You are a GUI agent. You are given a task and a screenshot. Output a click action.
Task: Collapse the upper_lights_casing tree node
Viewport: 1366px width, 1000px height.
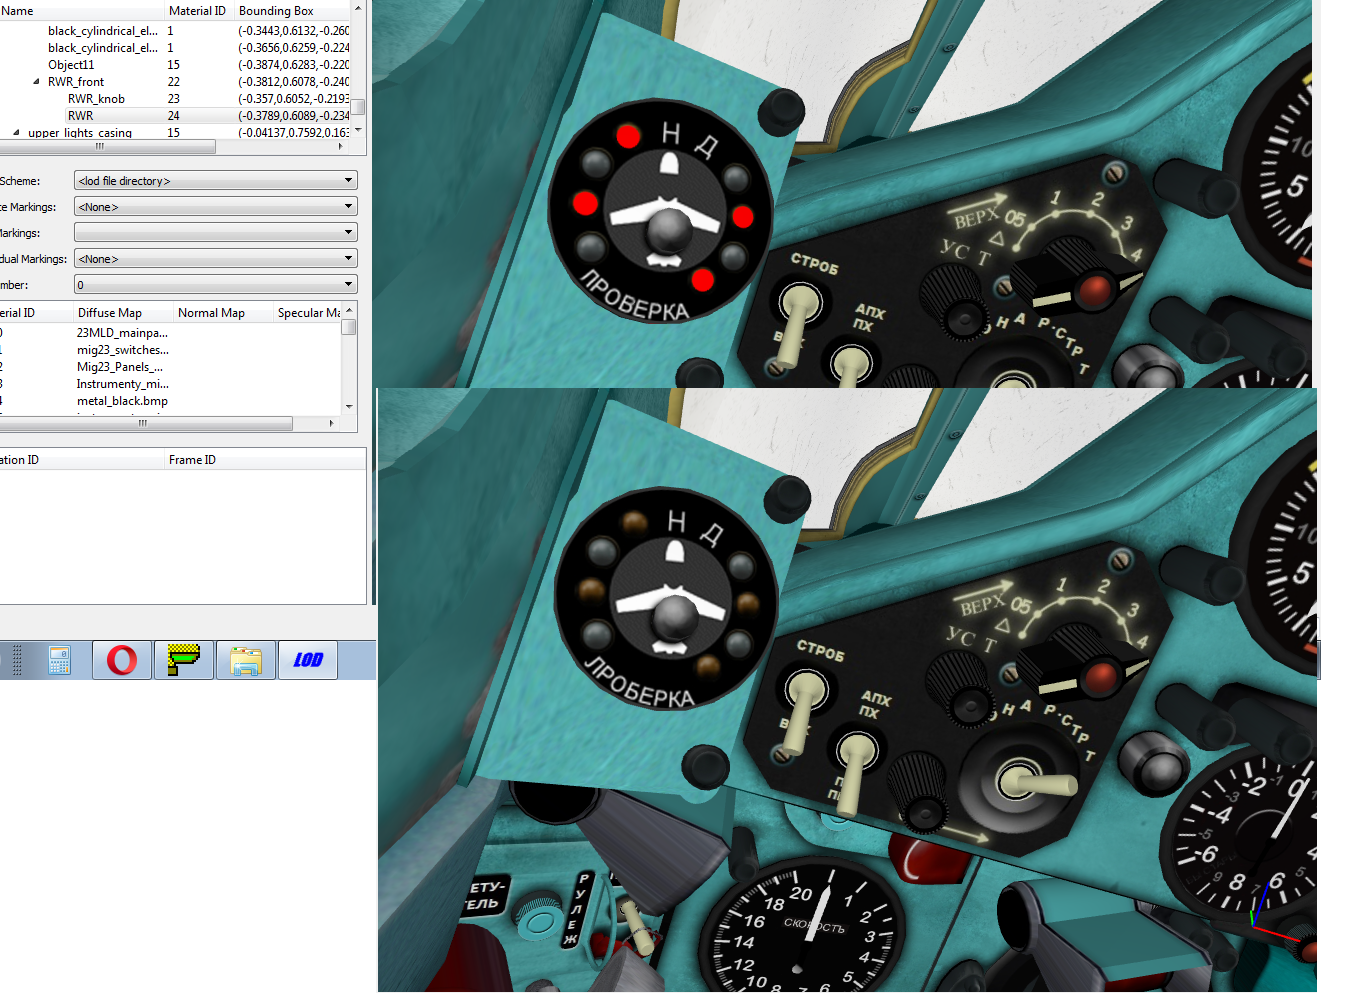click(17, 132)
